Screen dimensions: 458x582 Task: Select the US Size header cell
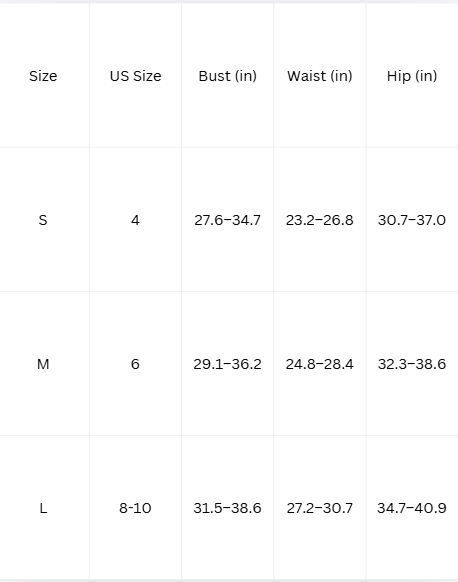(135, 76)
